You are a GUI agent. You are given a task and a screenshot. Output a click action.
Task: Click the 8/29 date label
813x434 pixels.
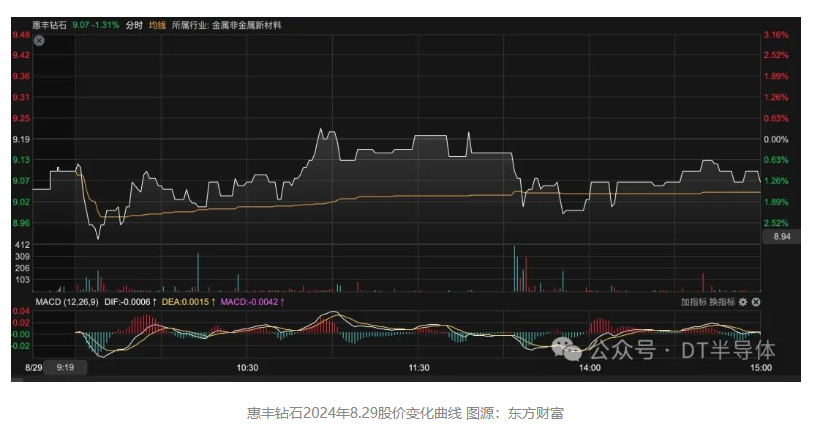coord(34,368)
